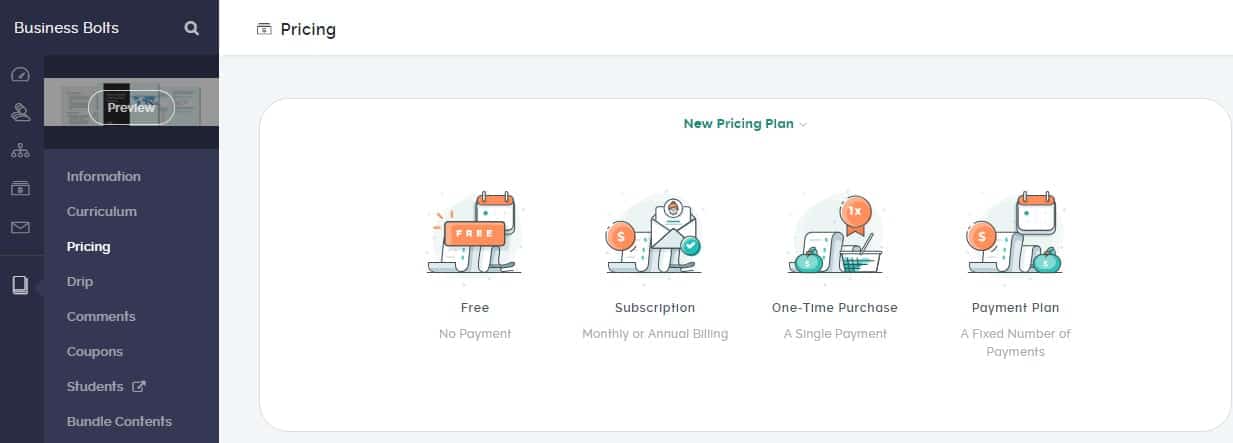The width and height of the screenshot is (1233, 443).
Task: Pick the Payment Plan illustration
Action: click(x=1015, y=235)
